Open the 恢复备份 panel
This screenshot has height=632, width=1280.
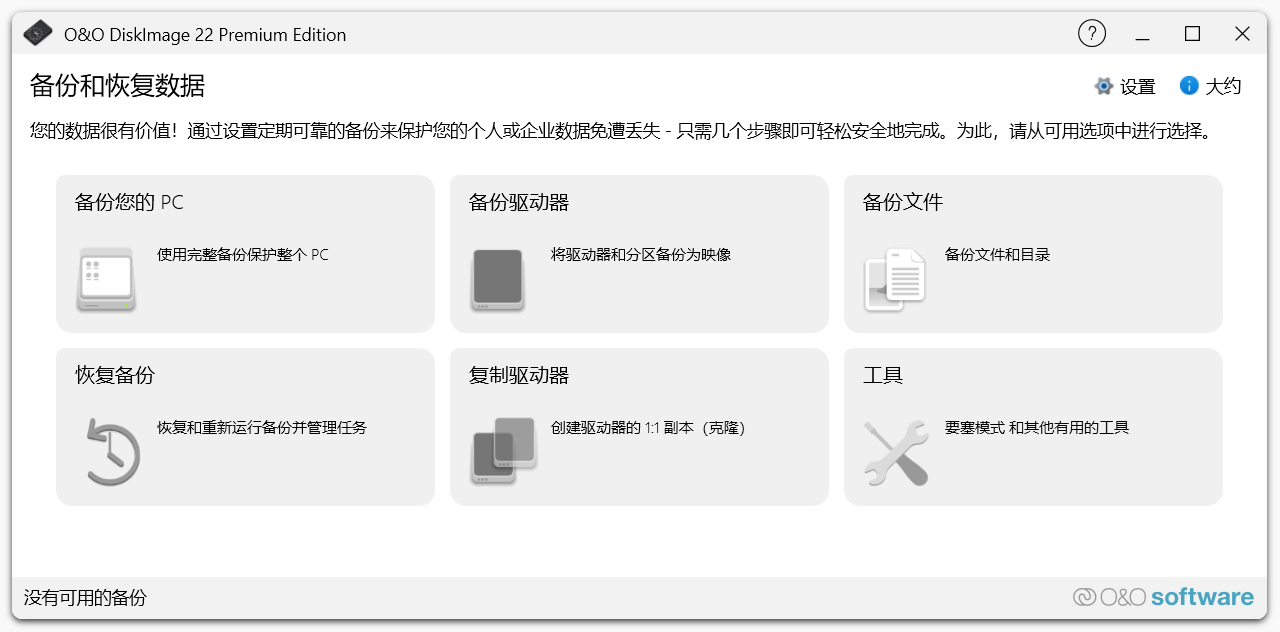tap(245, 426)
